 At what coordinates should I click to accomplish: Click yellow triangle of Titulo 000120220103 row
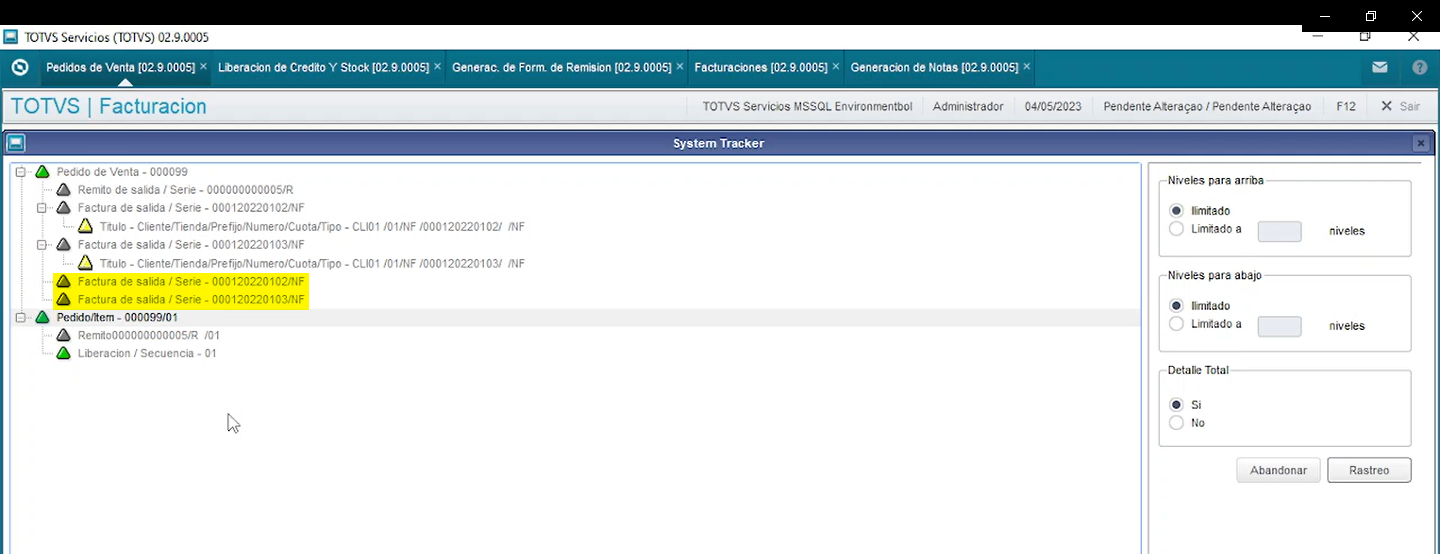85,263
